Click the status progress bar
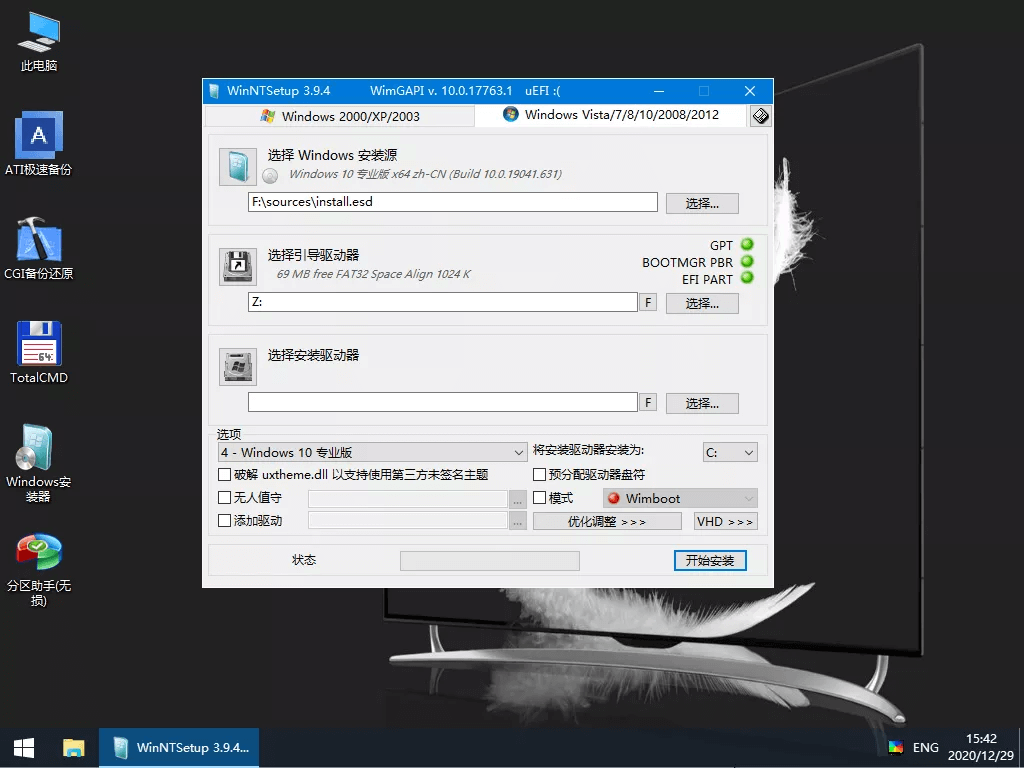Viewport: 1024px width, 768px height. (489, 560)
